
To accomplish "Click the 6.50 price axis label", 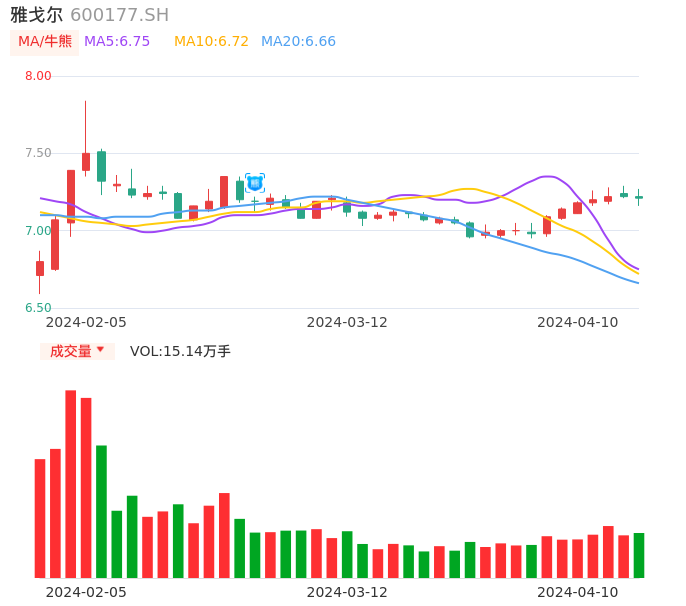I will 38,308.
